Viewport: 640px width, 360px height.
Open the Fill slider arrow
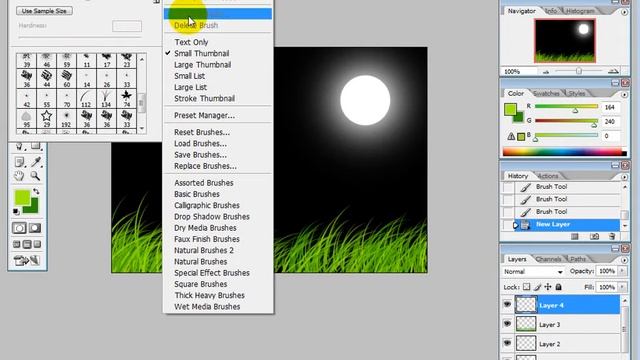pyautogui.click(x=622, y=287)
